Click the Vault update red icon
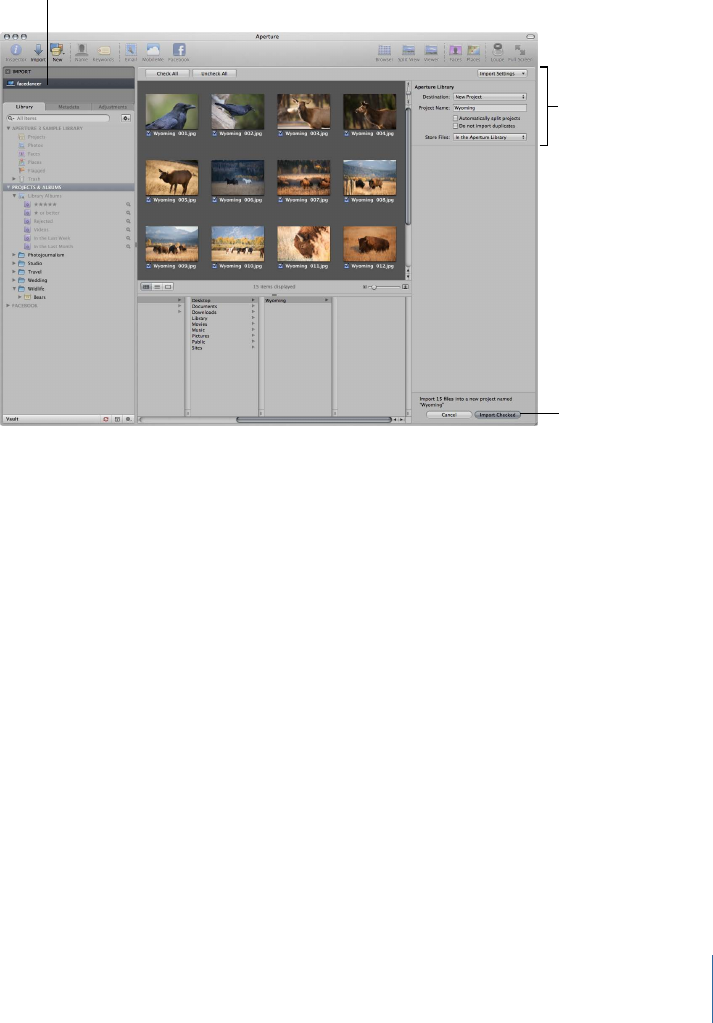 tap(106, 419)
